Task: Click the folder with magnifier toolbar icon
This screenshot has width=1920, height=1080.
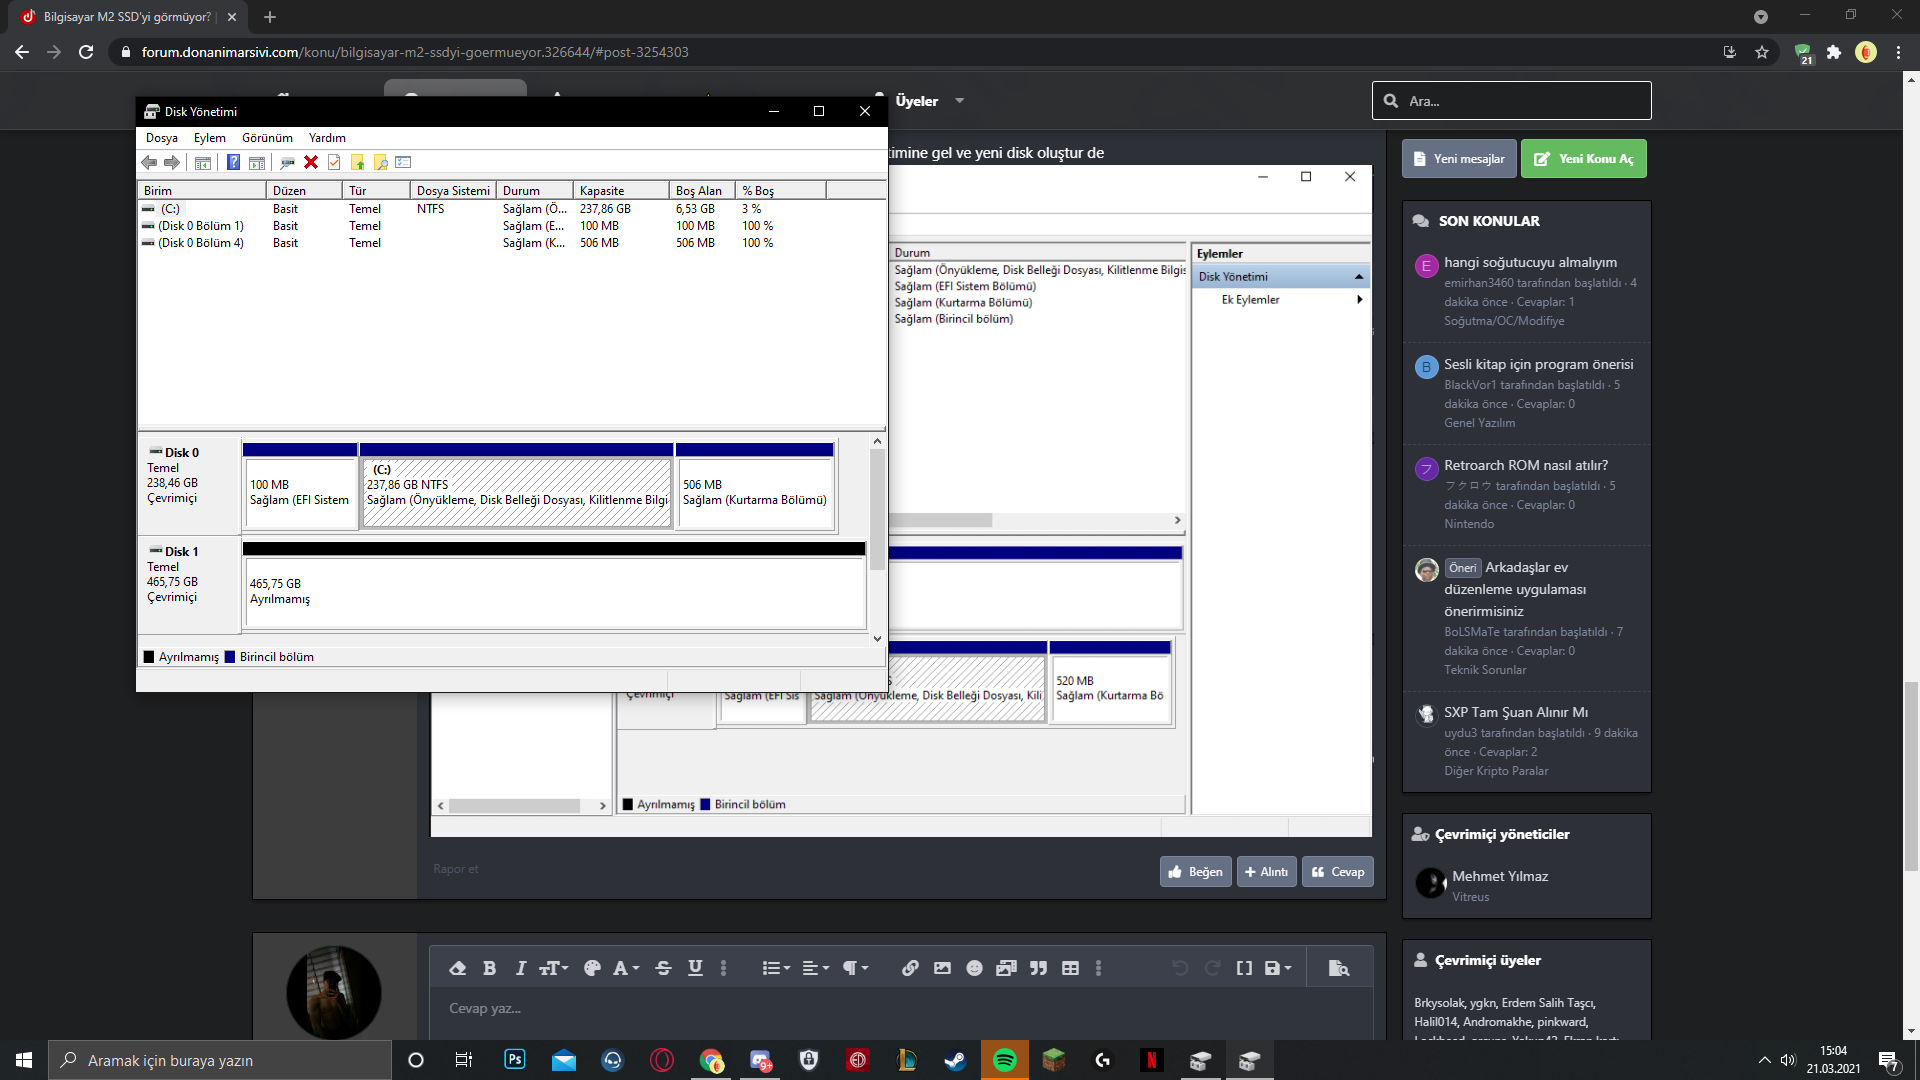Action: tap(381, 162)
